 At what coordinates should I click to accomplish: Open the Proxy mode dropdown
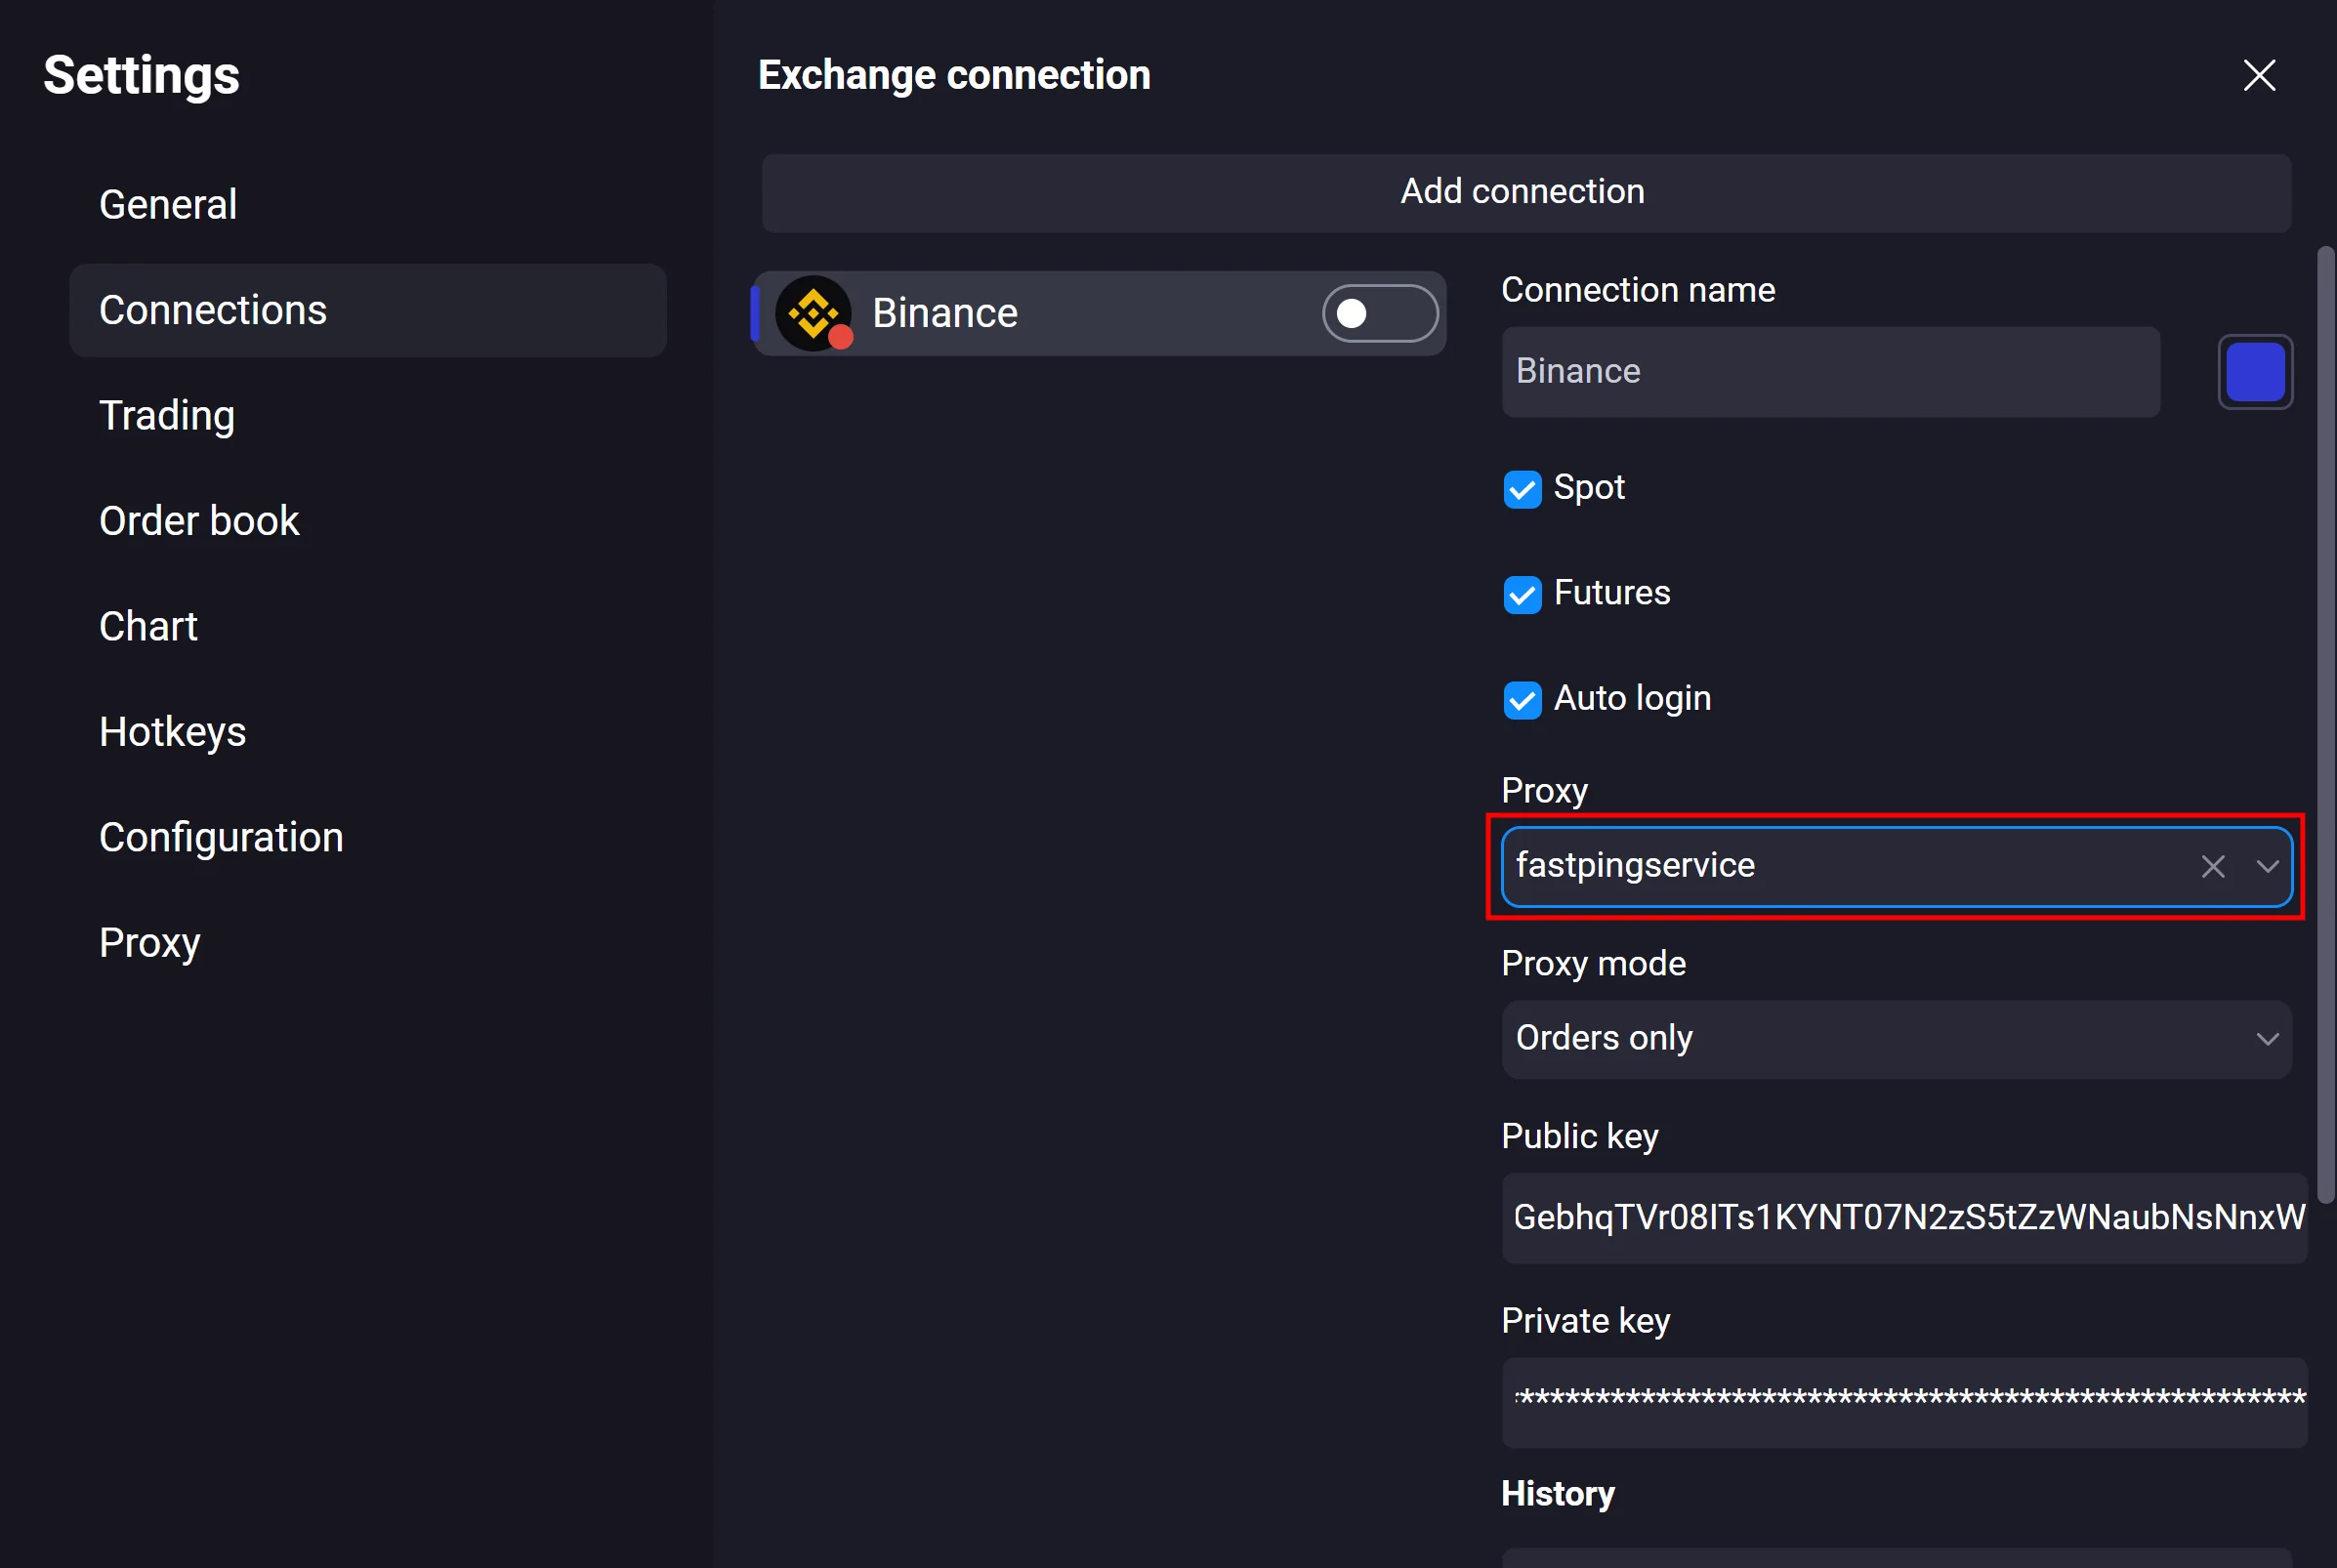click(1895, 1039)
